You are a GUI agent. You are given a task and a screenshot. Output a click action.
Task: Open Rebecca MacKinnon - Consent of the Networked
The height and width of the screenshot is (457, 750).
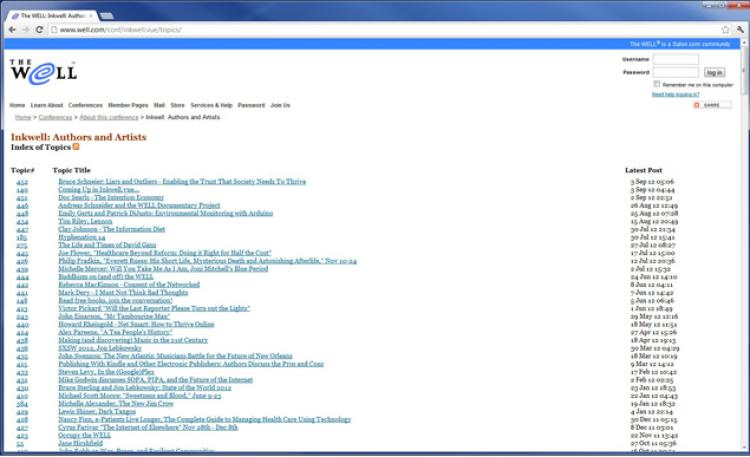[129, 285]
